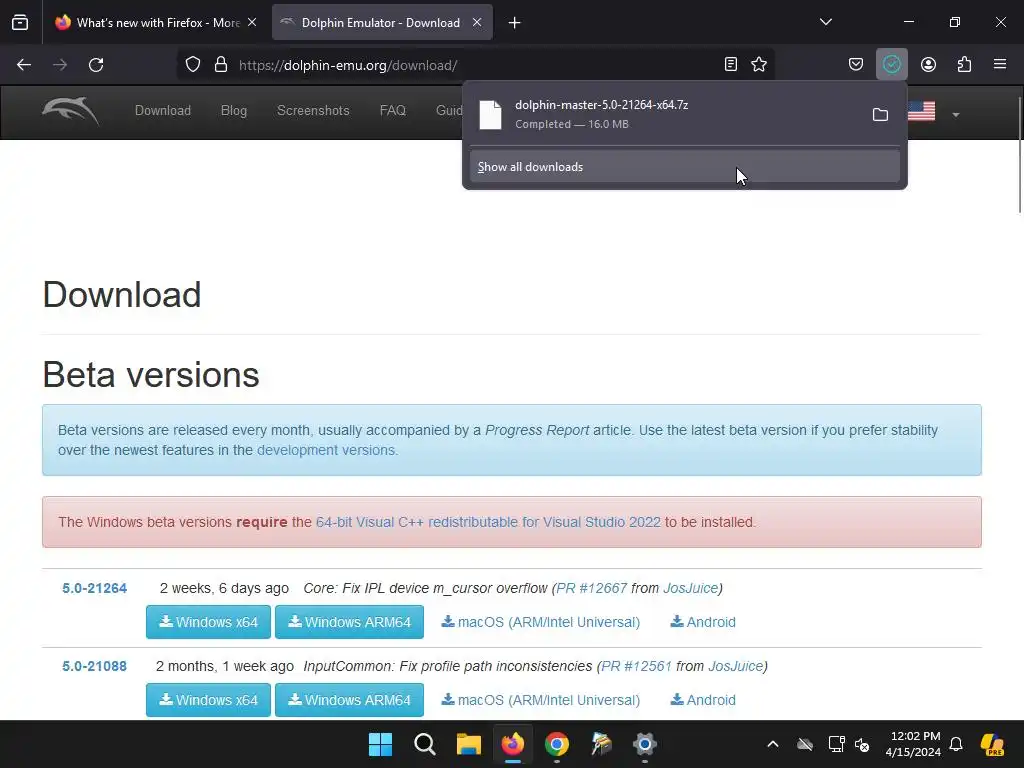
Task: Download Android build of 5.0-21264
Action: (x=703, y=622)
